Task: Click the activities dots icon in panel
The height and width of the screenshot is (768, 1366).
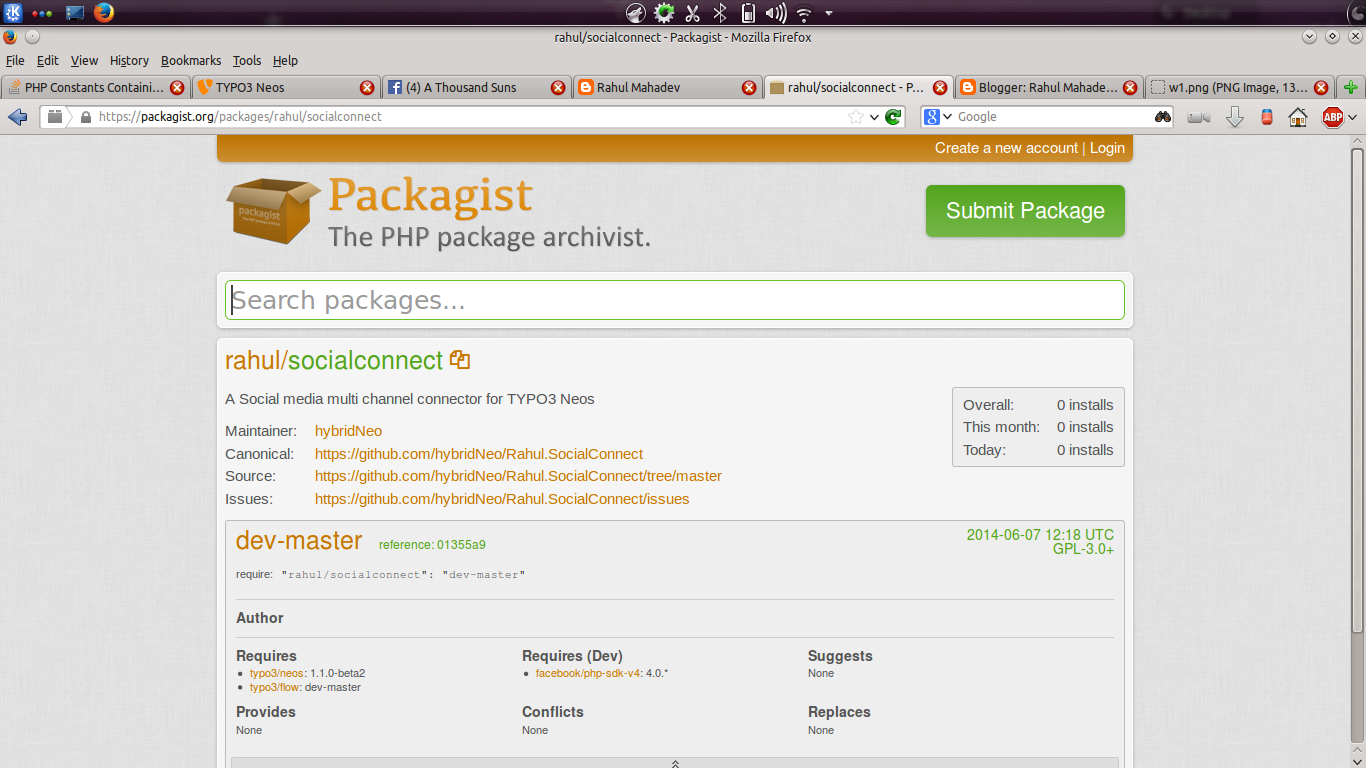Action: (x=43, y=14)
